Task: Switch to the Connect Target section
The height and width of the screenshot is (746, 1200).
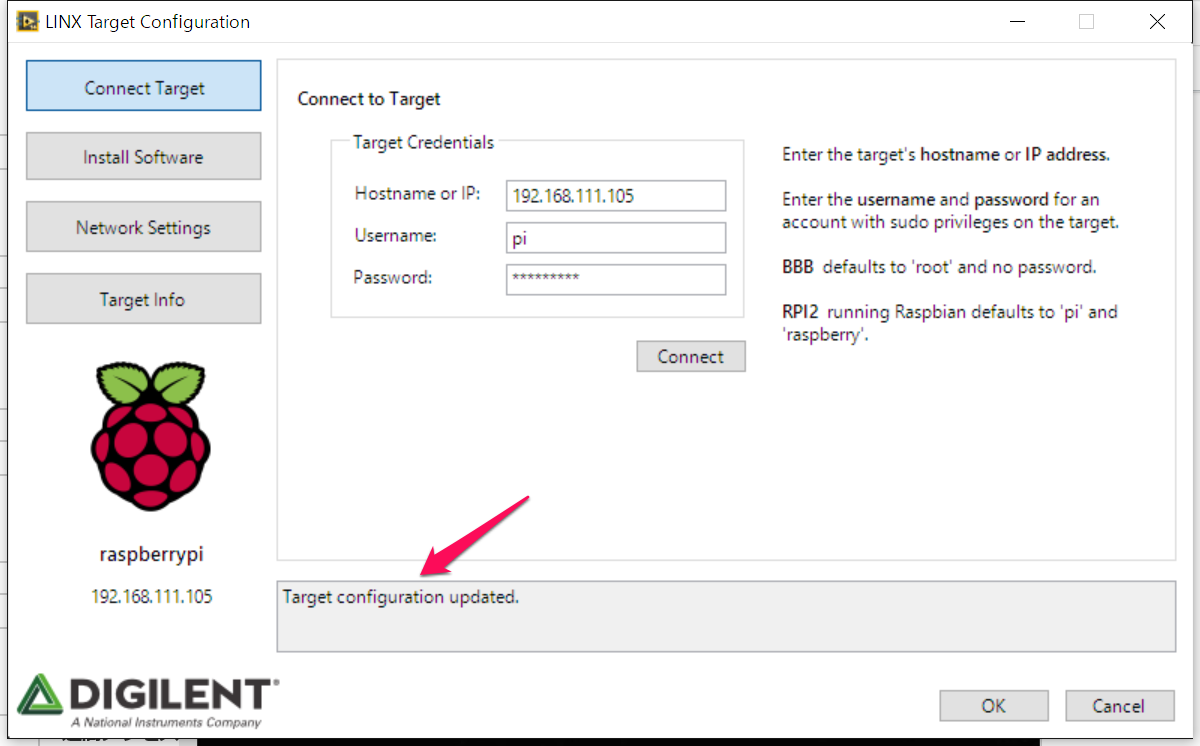Action: [x=143, y=87]
